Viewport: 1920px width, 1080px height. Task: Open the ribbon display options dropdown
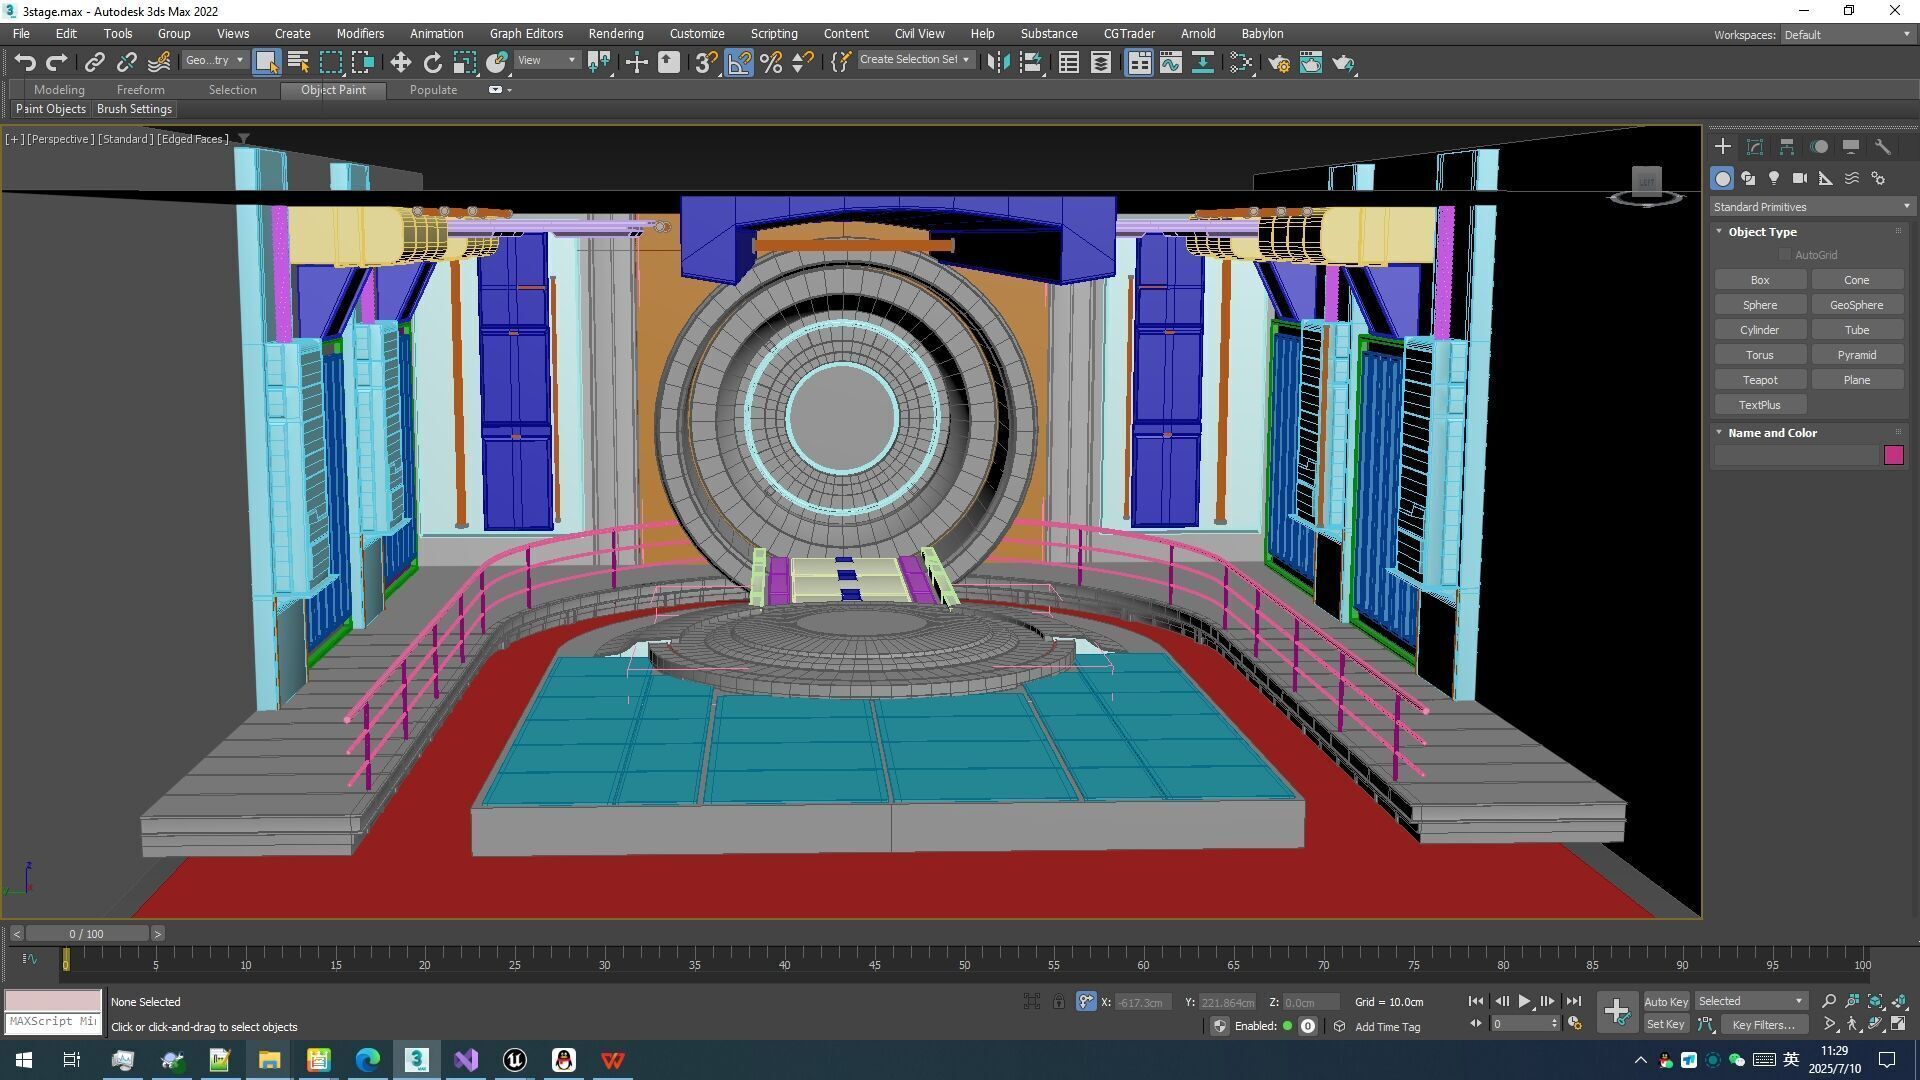tap(499, 90)
